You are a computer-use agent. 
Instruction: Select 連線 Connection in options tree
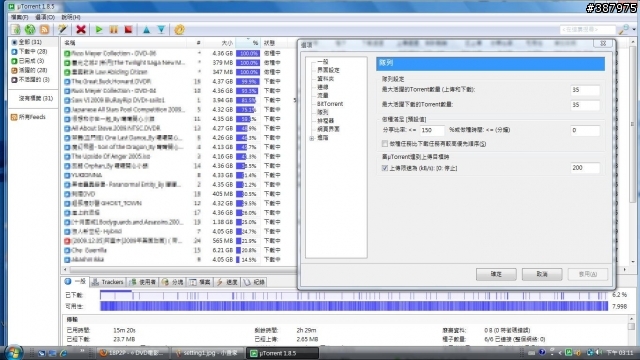click(x=322, y=87)
